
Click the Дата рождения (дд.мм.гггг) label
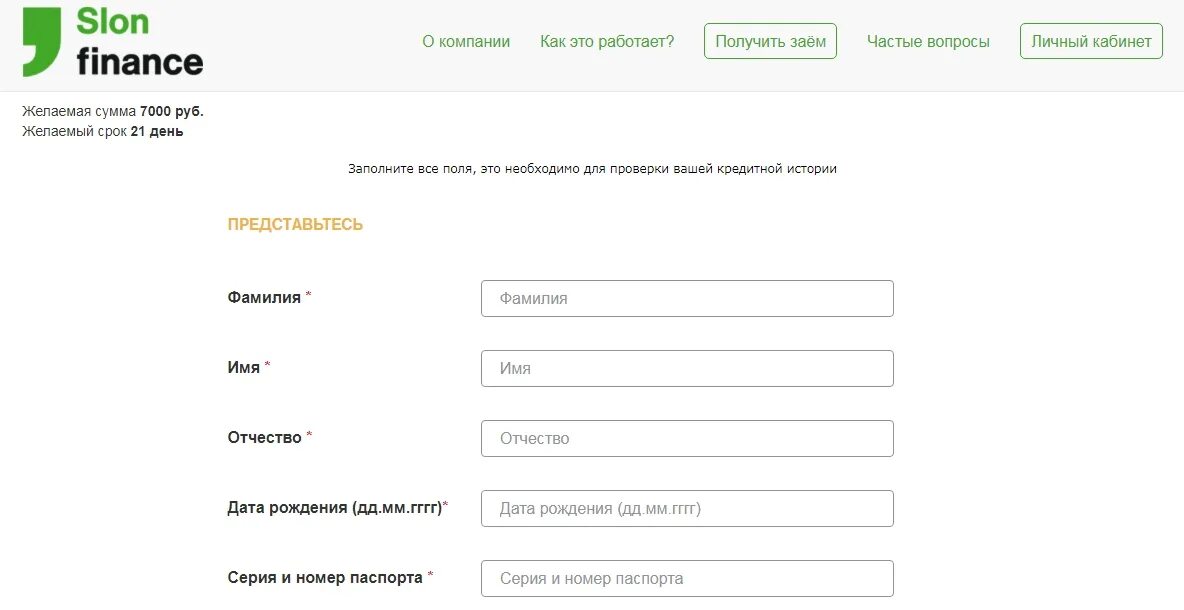pyautogui.click(x=335, y=507)
